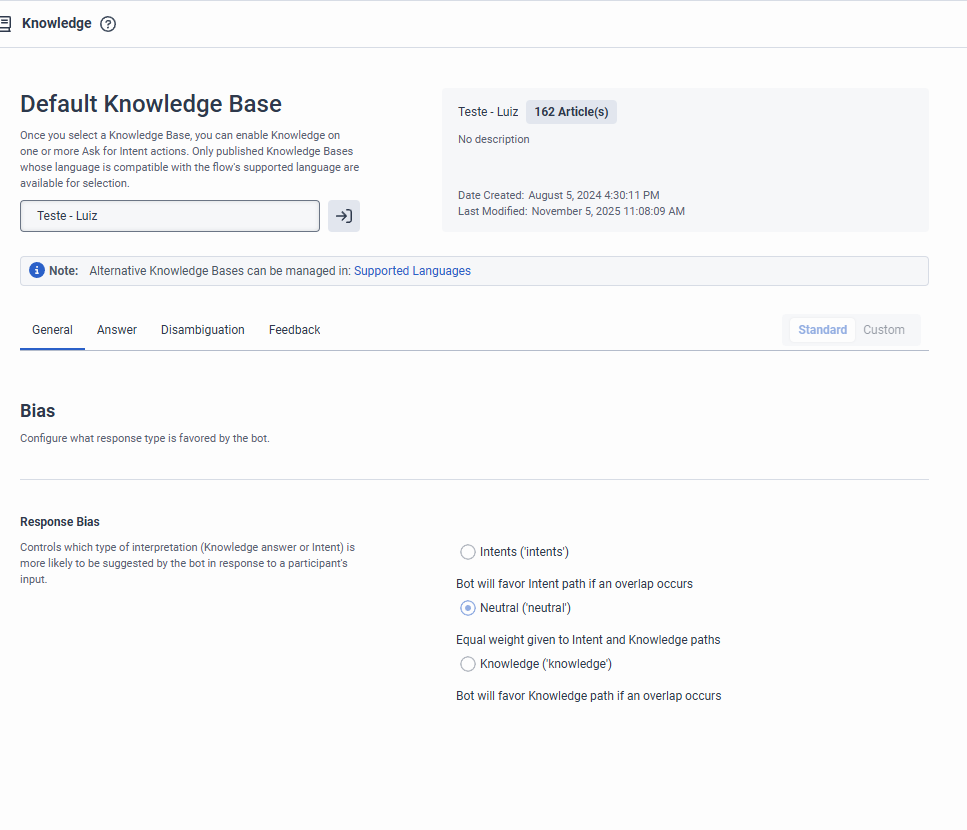The image size is (967, 830).
Task: Click the Knowledge help question mark icon
Action: click(x=108, y=24)
